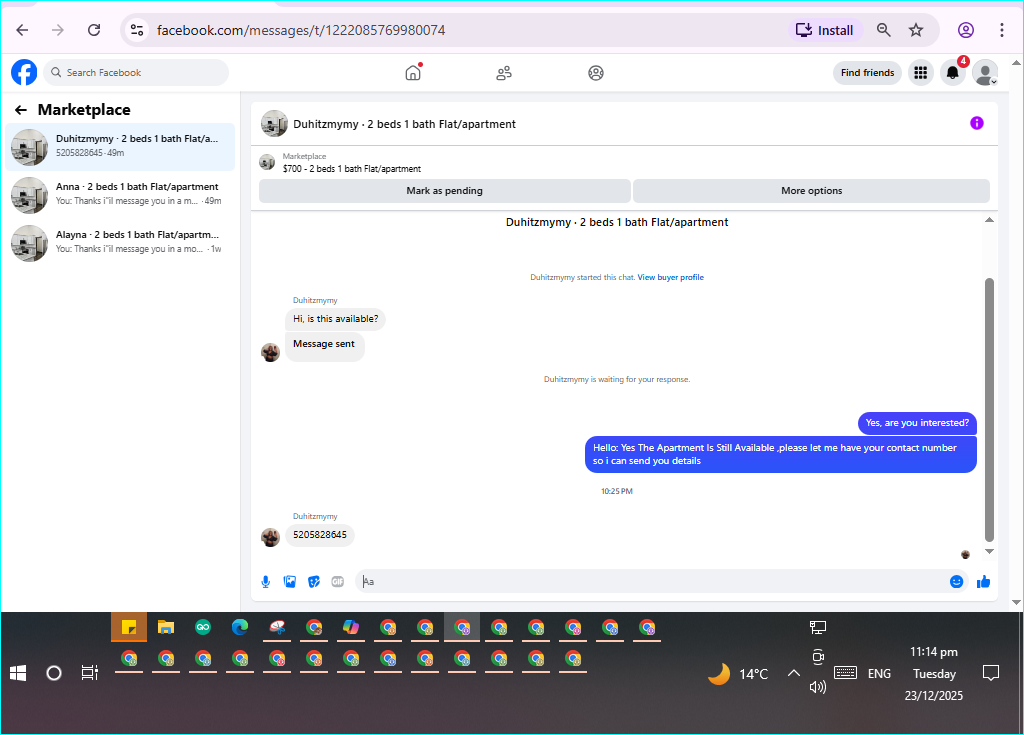1024x735 pixels.
Task: Click the Install app button
Action: point(825,30)
